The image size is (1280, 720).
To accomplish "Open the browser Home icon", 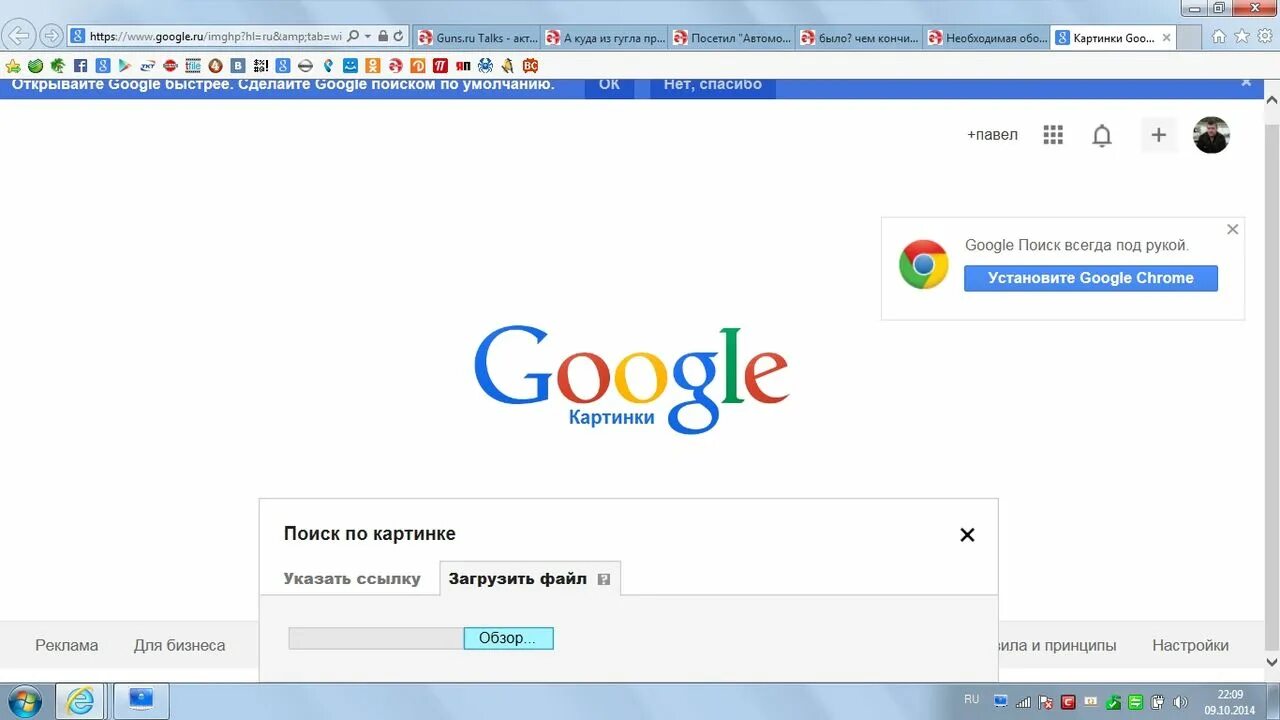I will pos(1218,36).
